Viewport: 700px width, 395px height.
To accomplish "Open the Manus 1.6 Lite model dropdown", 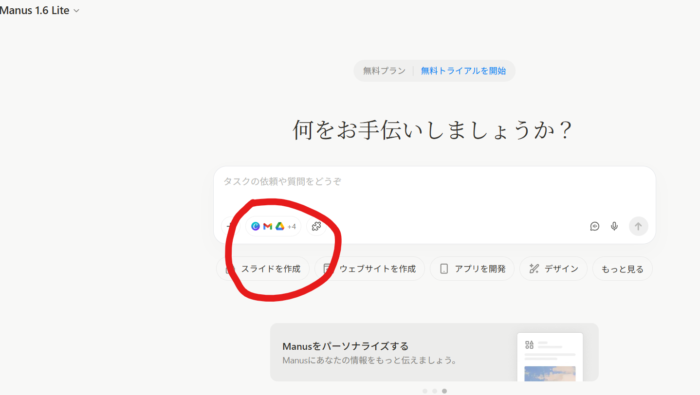I will click(x=39, y=10).
